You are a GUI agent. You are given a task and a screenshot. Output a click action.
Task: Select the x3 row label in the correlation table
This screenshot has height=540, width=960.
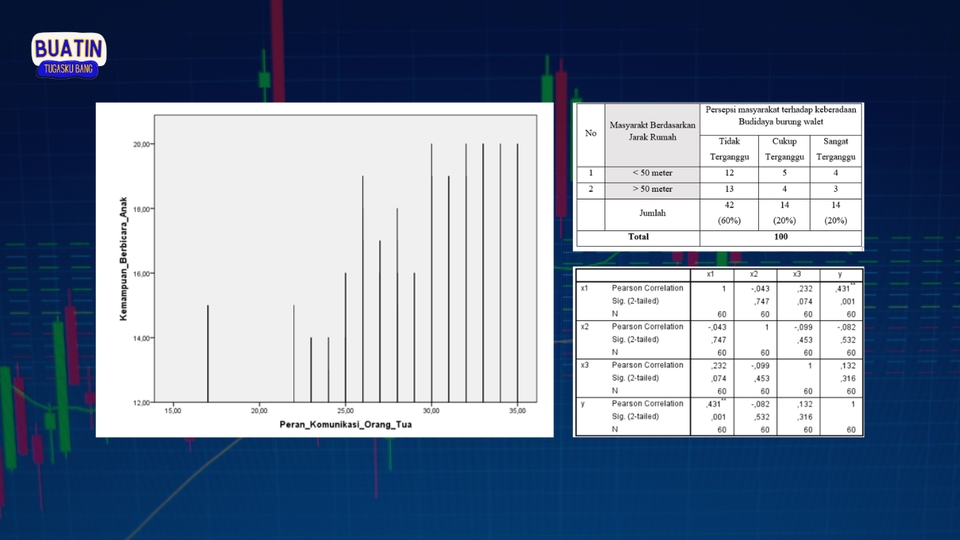[585, 366]
